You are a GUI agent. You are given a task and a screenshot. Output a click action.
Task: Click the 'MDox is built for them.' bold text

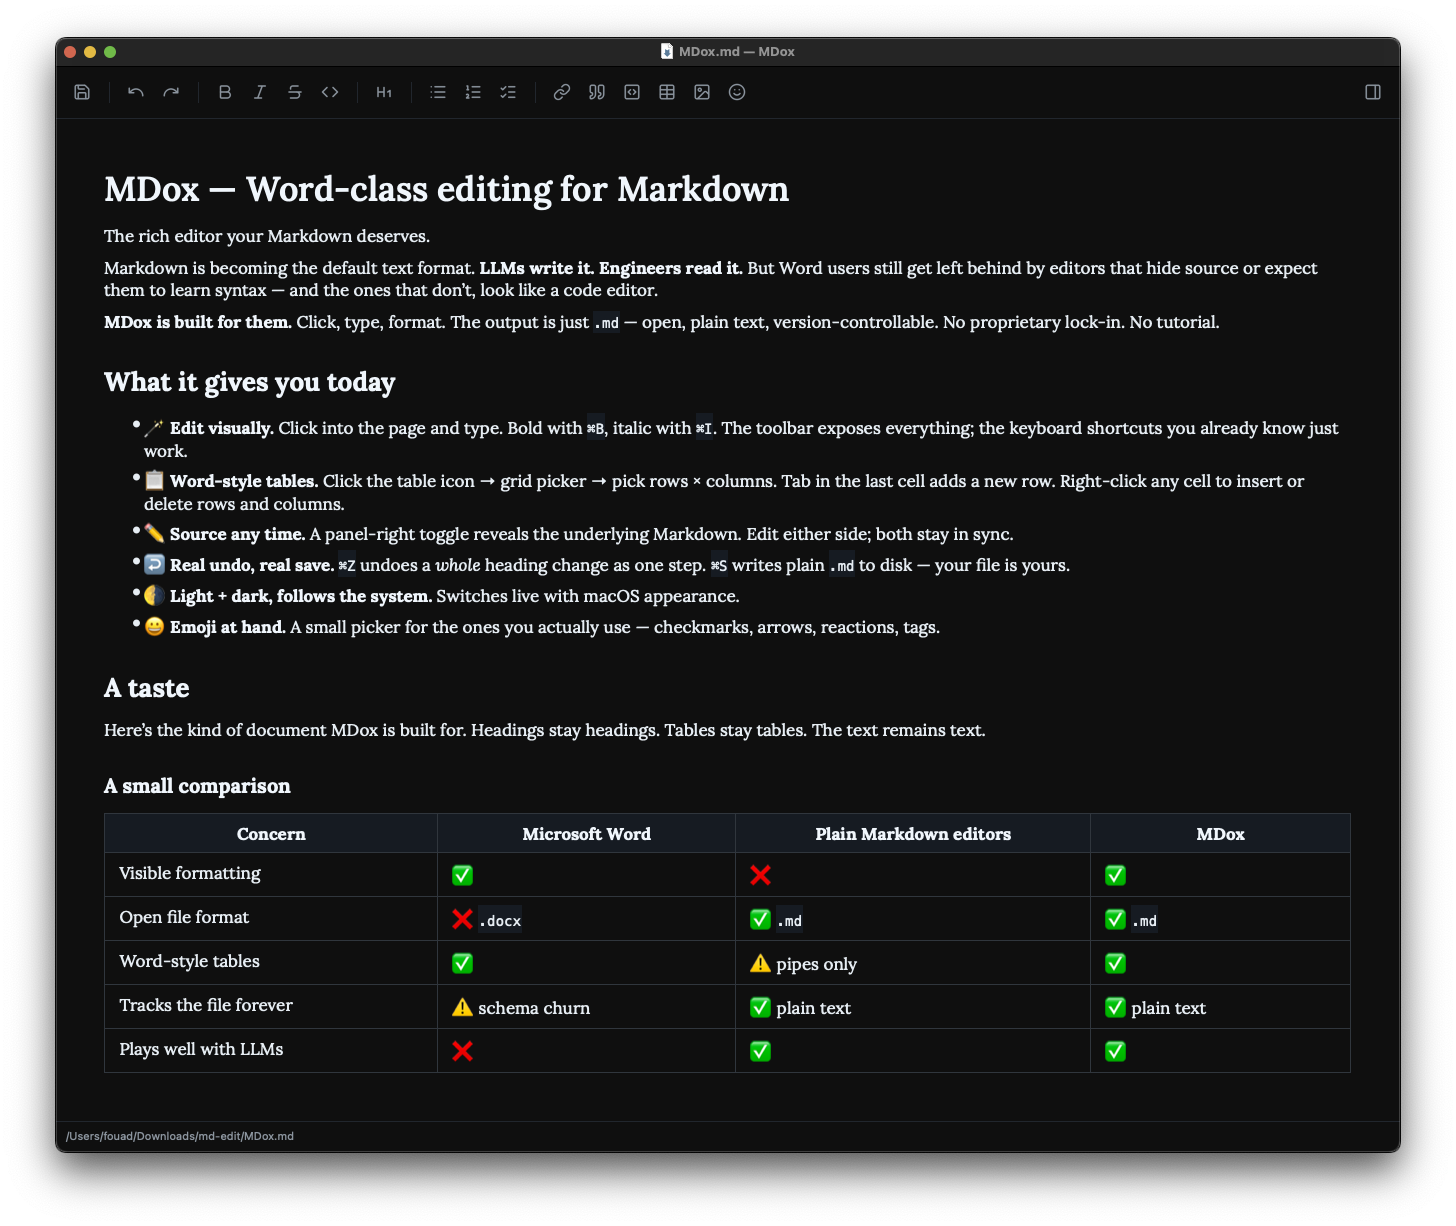[198, 322]
